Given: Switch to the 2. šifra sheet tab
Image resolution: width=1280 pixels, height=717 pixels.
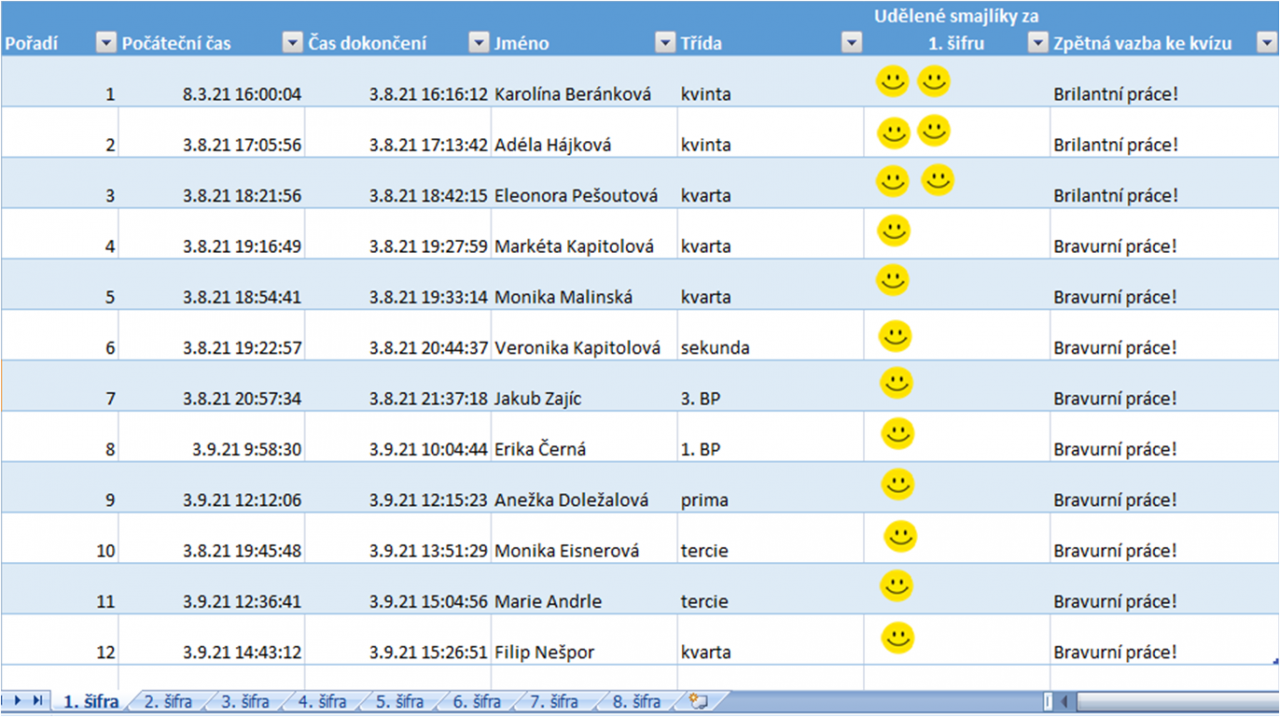Looking at the screenshot, I should [168, 702].
